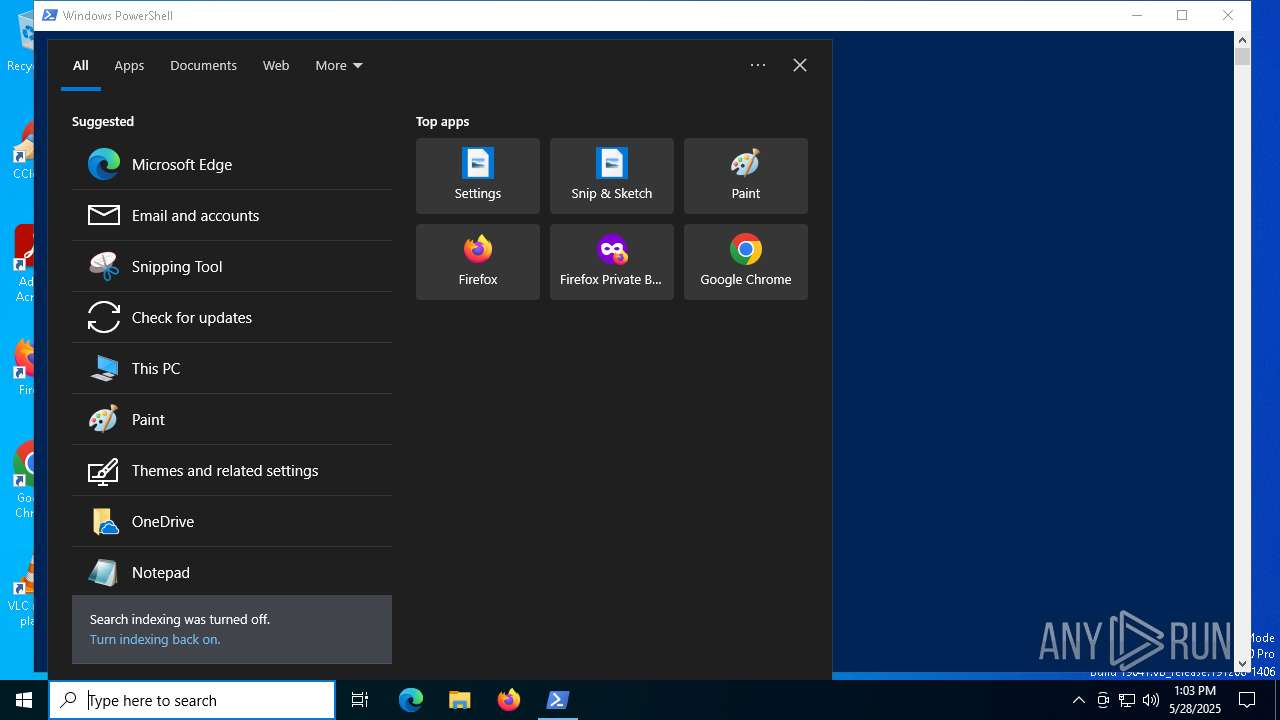
Task: Close the search panel with X
Action: (800, 65)
